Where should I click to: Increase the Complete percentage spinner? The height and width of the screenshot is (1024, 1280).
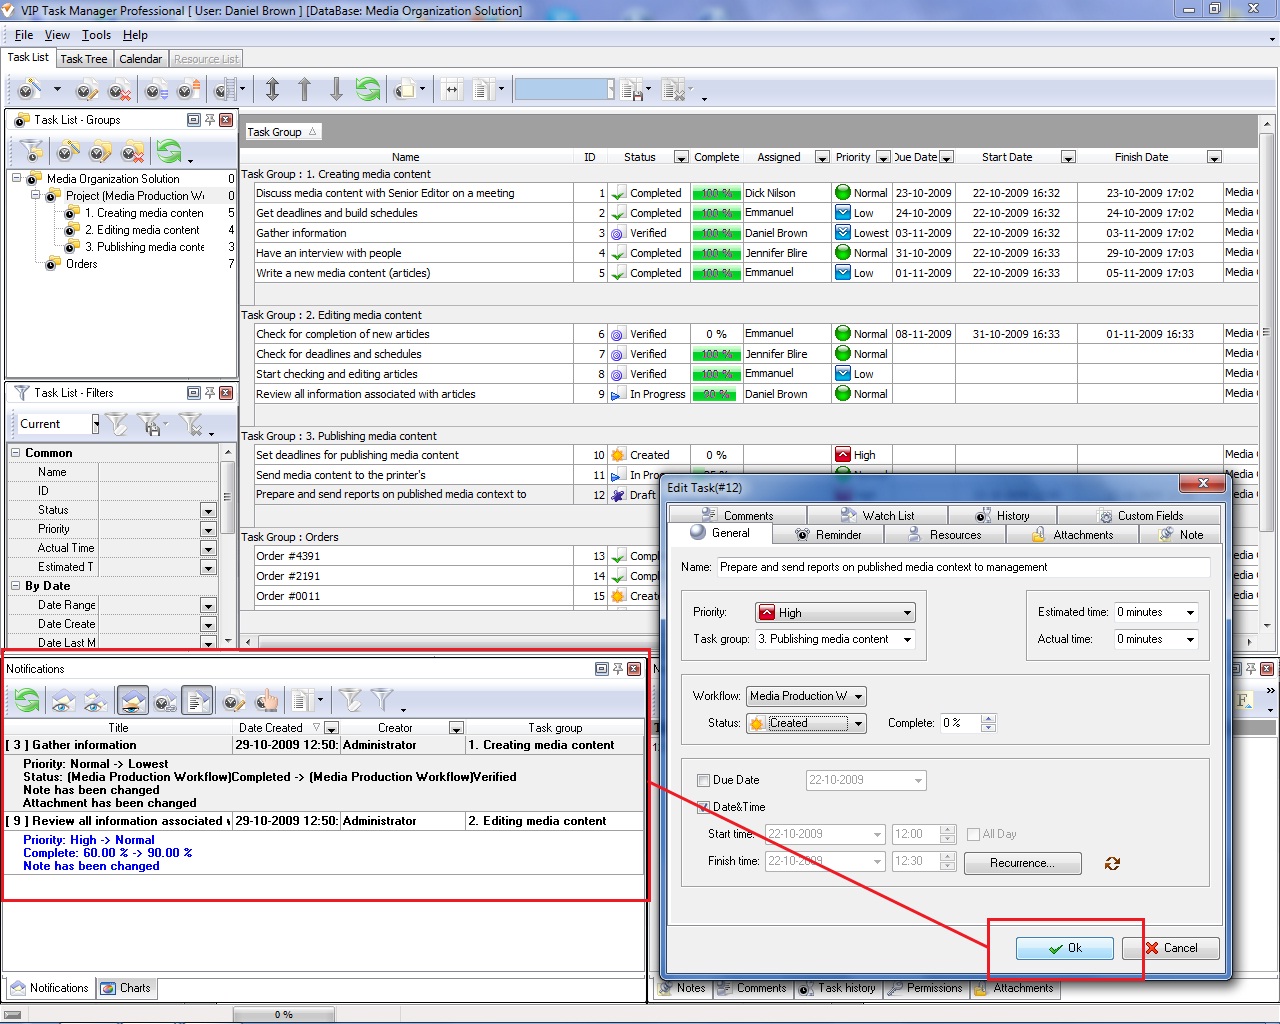988,719
